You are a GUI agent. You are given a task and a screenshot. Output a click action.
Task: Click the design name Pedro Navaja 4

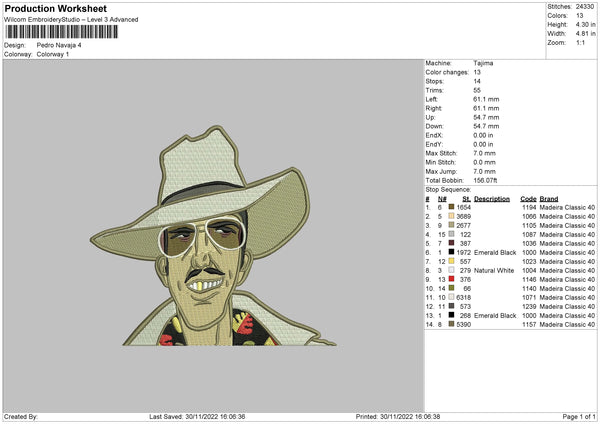59,45
